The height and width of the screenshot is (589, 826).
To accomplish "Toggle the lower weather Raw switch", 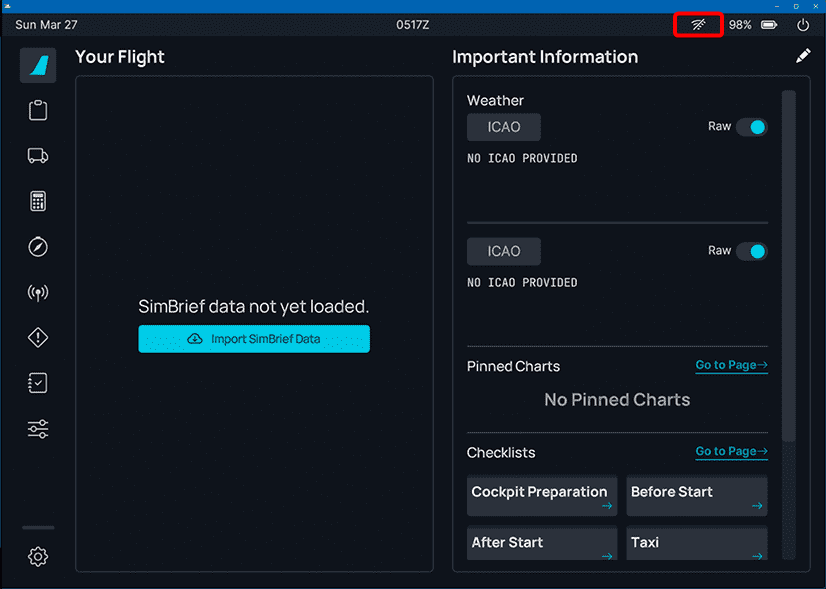I will point(751,251).
